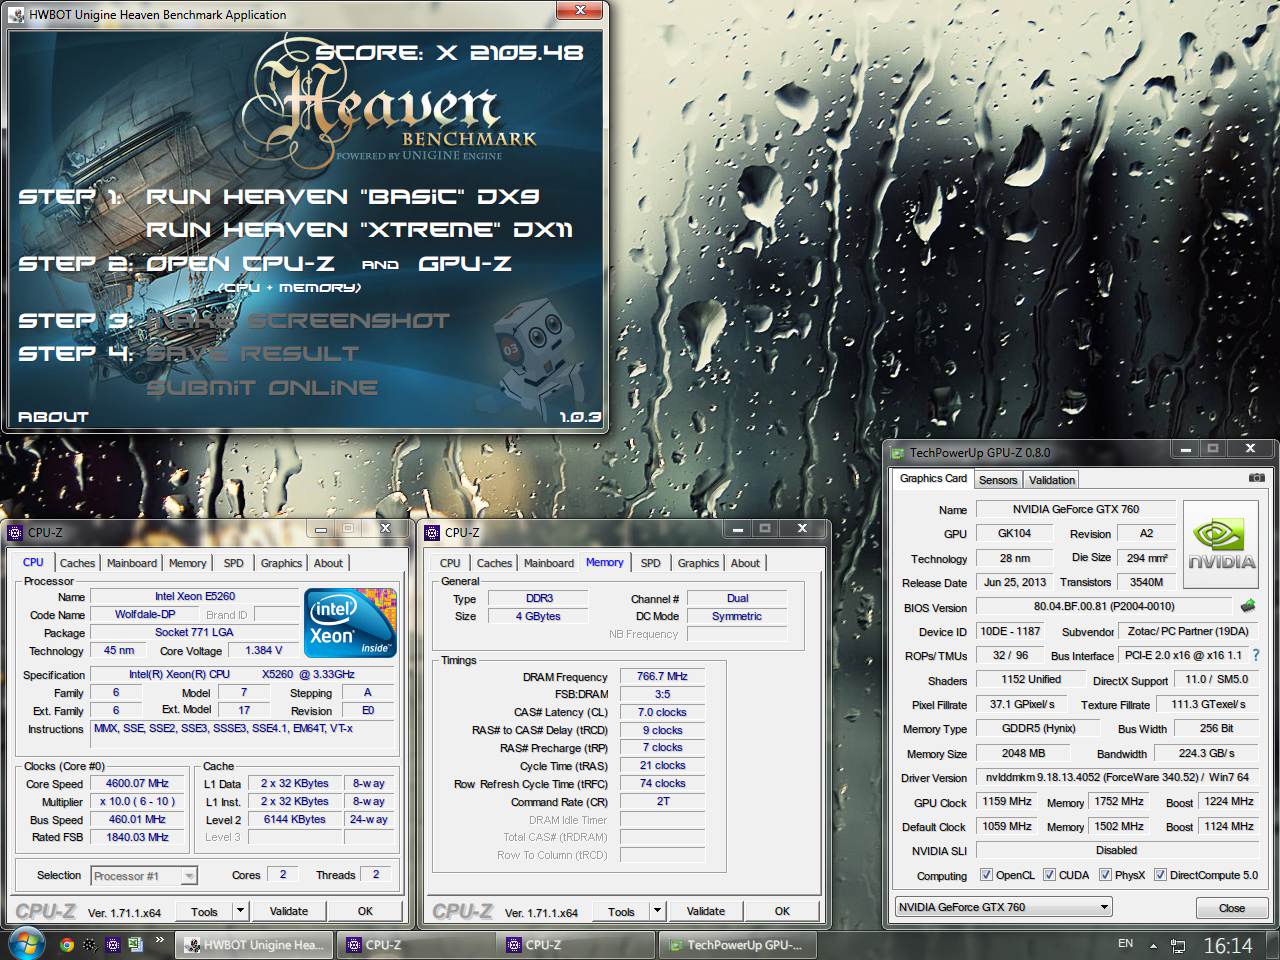Click SAVE RESULT in step 4

click(253, 354)
